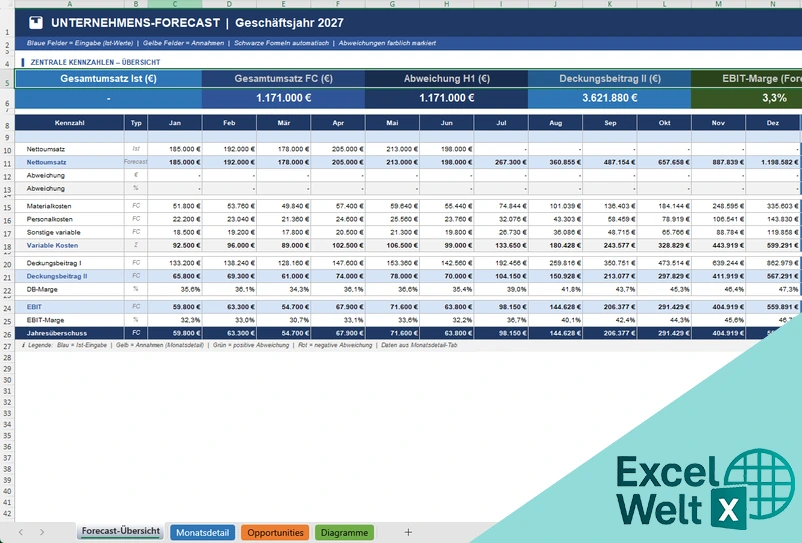Select Variable Kosten Mai value 106.500 €
Image resolution: width=802 pixels, height=543 pixels.
[392, 245]
